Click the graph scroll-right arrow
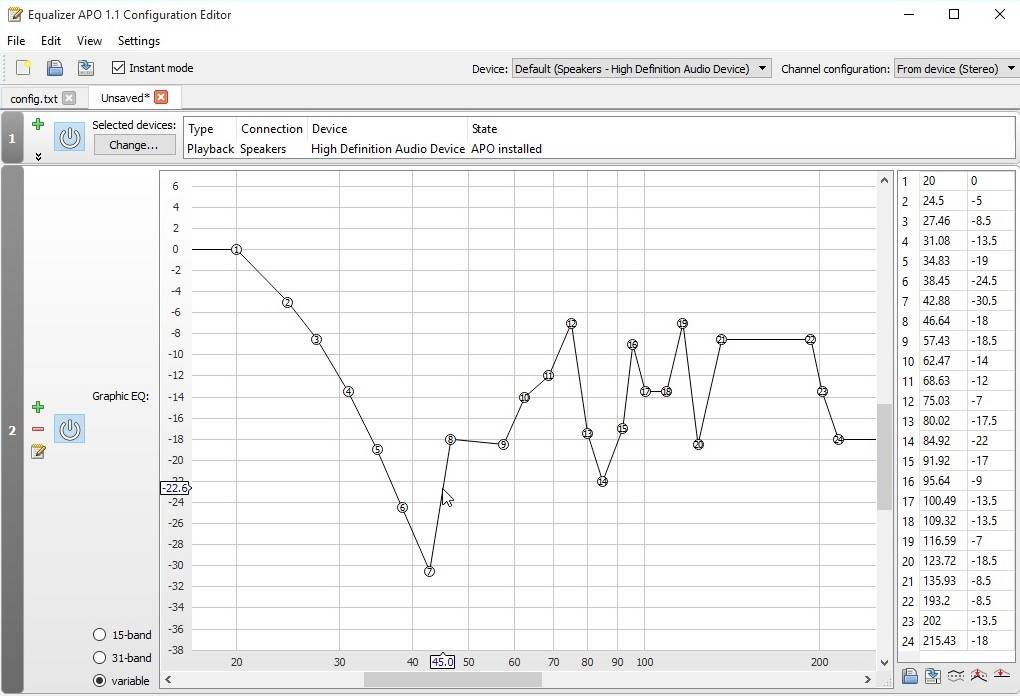Screen dimensions: 1020x696 [x=867, y=679]
